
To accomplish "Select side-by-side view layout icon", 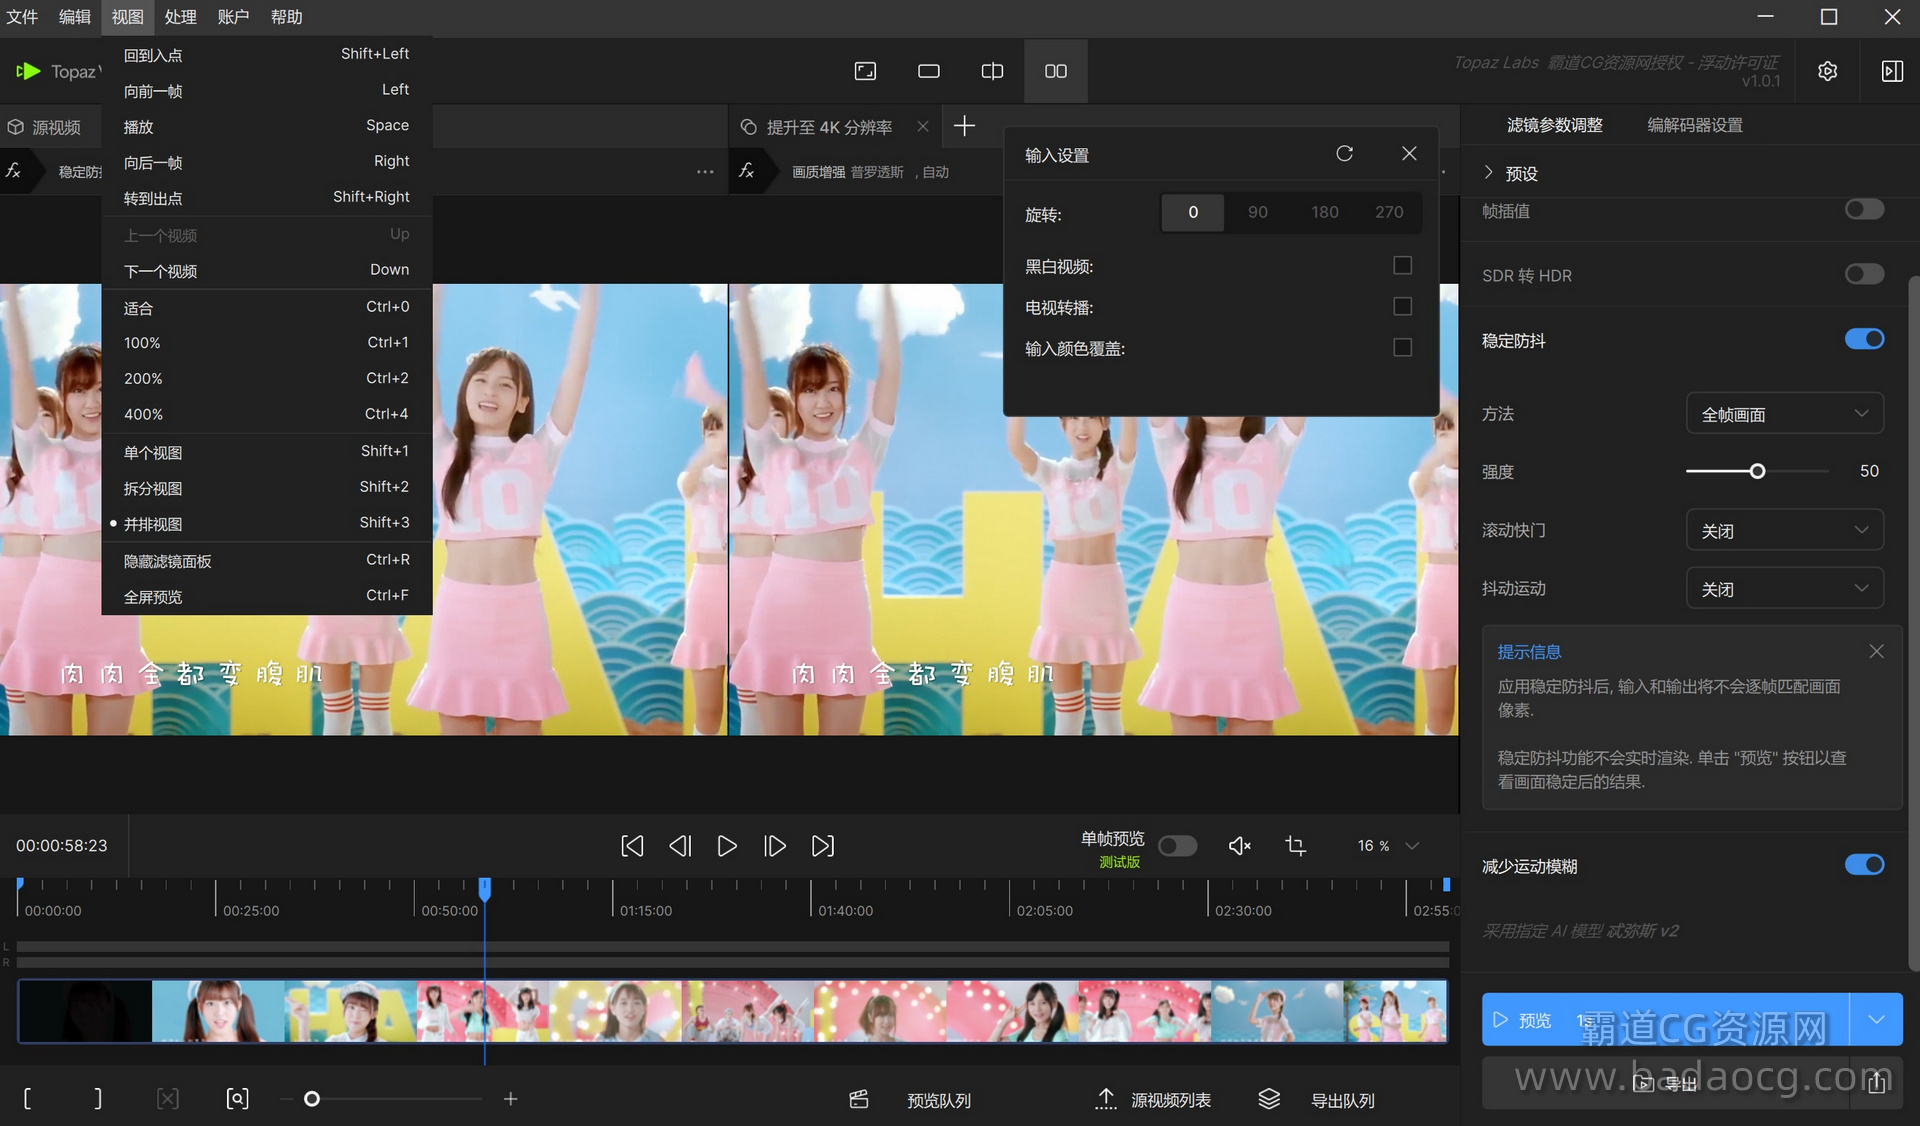I will pyautogui.click(x=1055, y=71).
